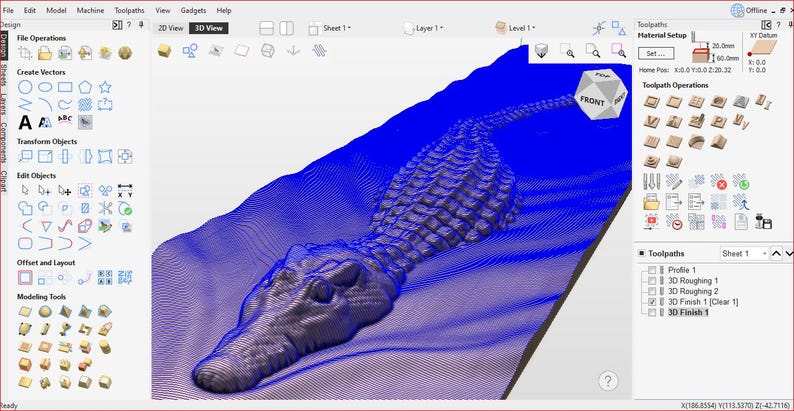The image size is (794, 411).
Task: Click the Drilling toolpath icon
Action: pyautogui.click(x=696, y=102)
